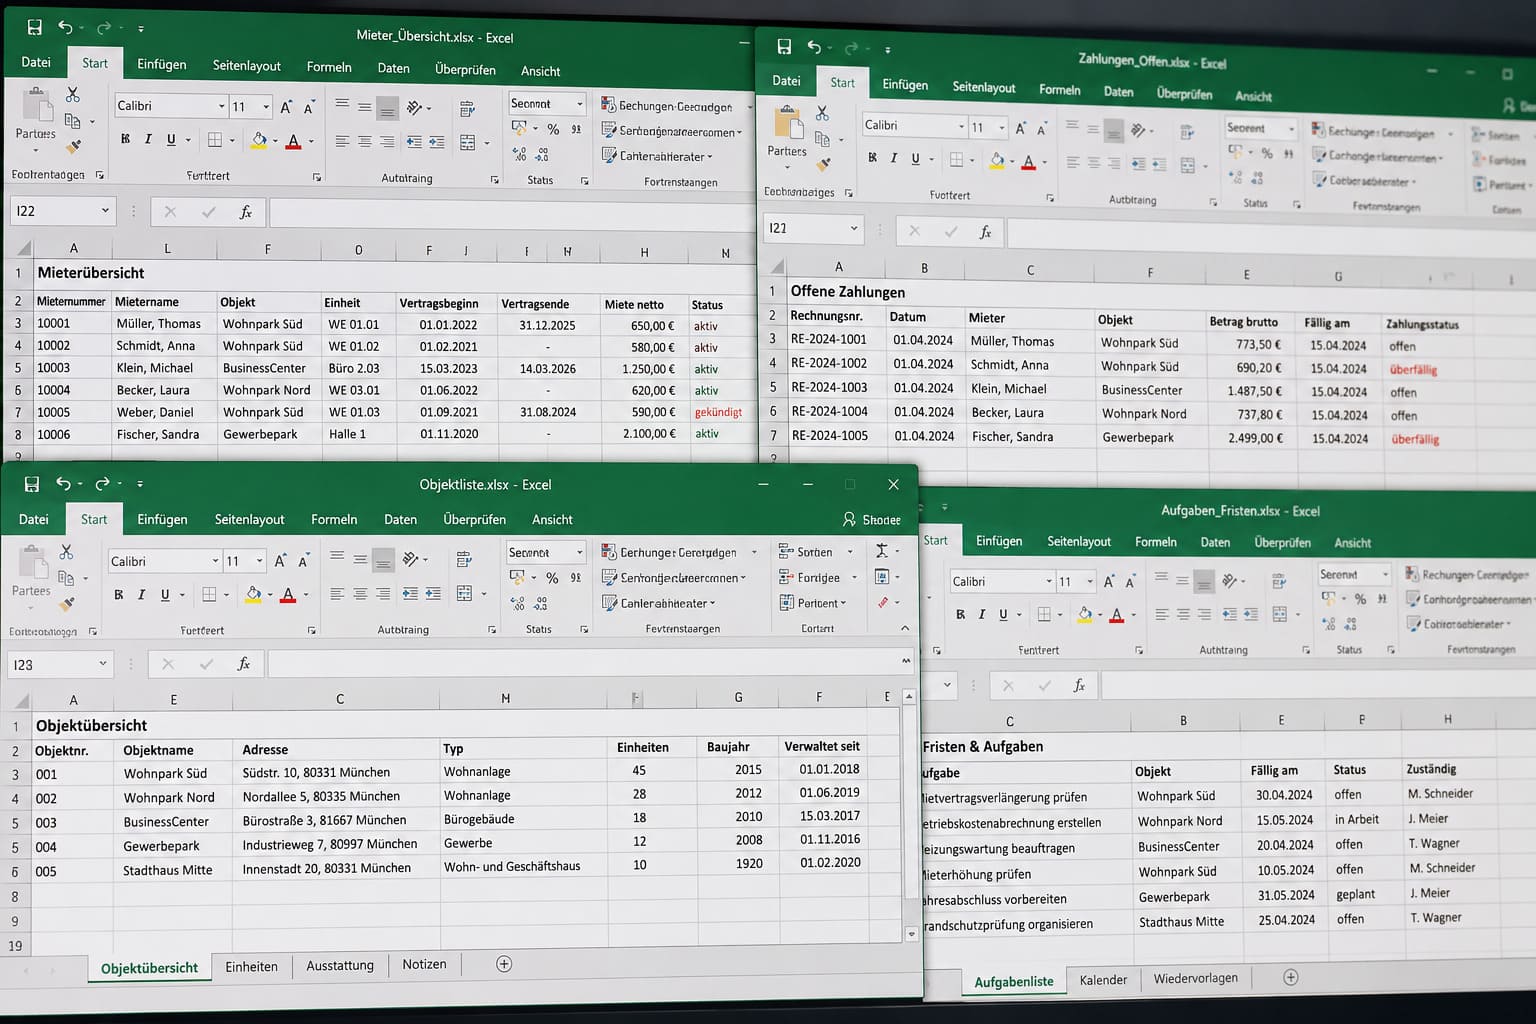Screen dimensions: 1536x1024
Task: Copy icon in Objektliste ribbon
Action: point(66,578)
